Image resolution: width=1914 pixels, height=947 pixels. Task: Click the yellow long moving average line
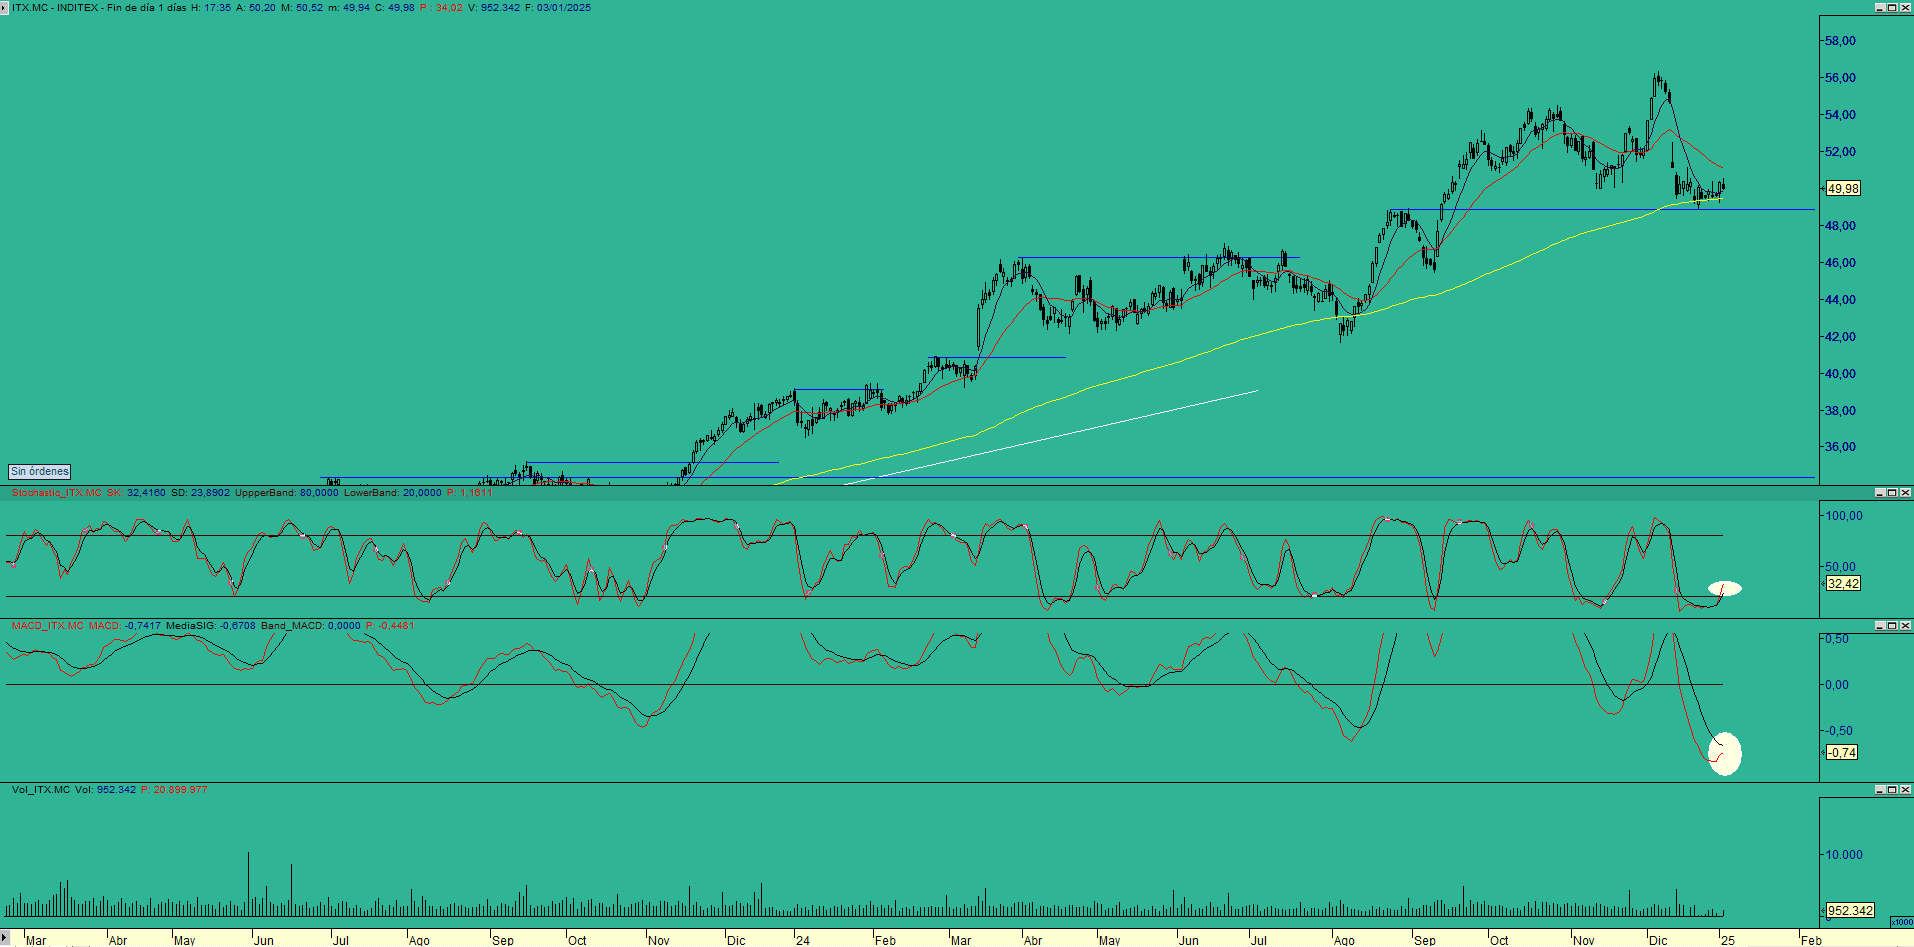pos(1250,337)
